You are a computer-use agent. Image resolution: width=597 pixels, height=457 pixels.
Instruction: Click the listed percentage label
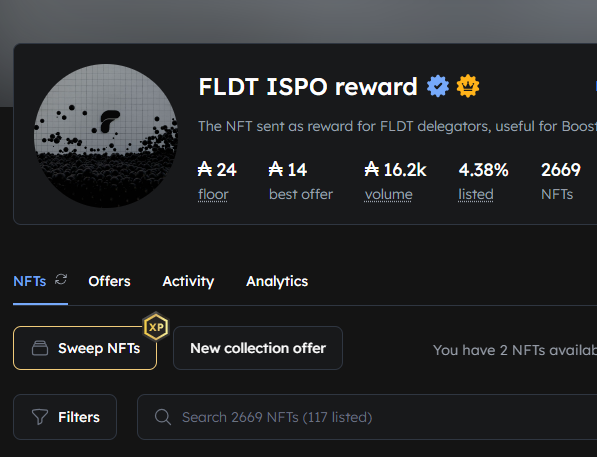click(476, 195)
